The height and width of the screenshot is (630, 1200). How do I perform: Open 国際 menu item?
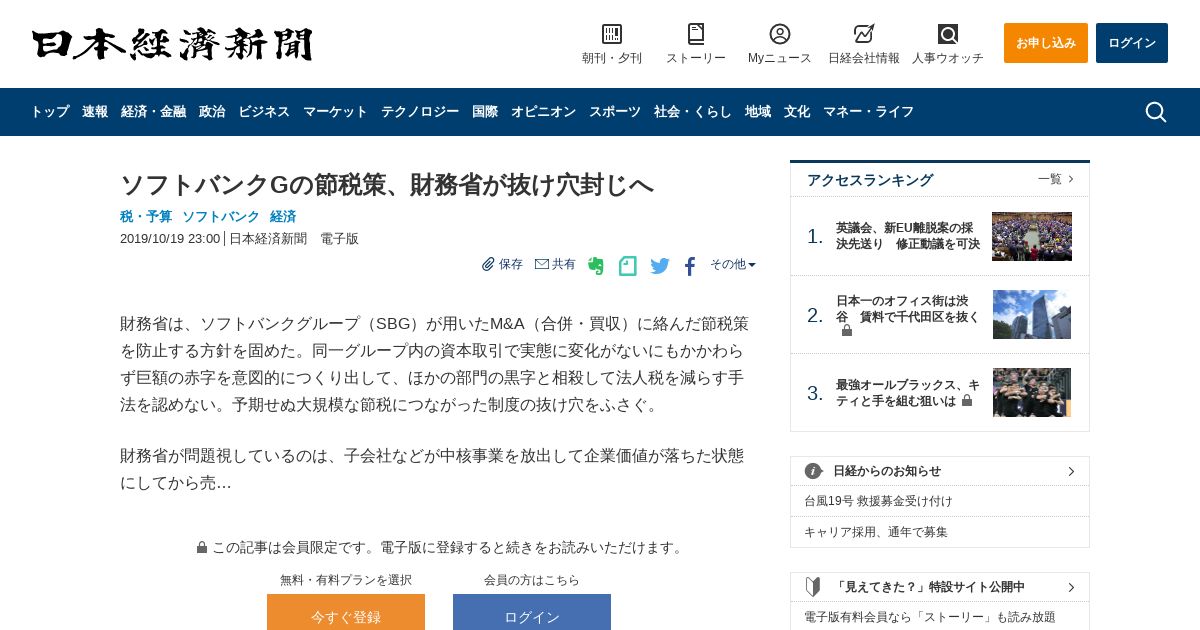pyautogui.click(x=485, y=112)
